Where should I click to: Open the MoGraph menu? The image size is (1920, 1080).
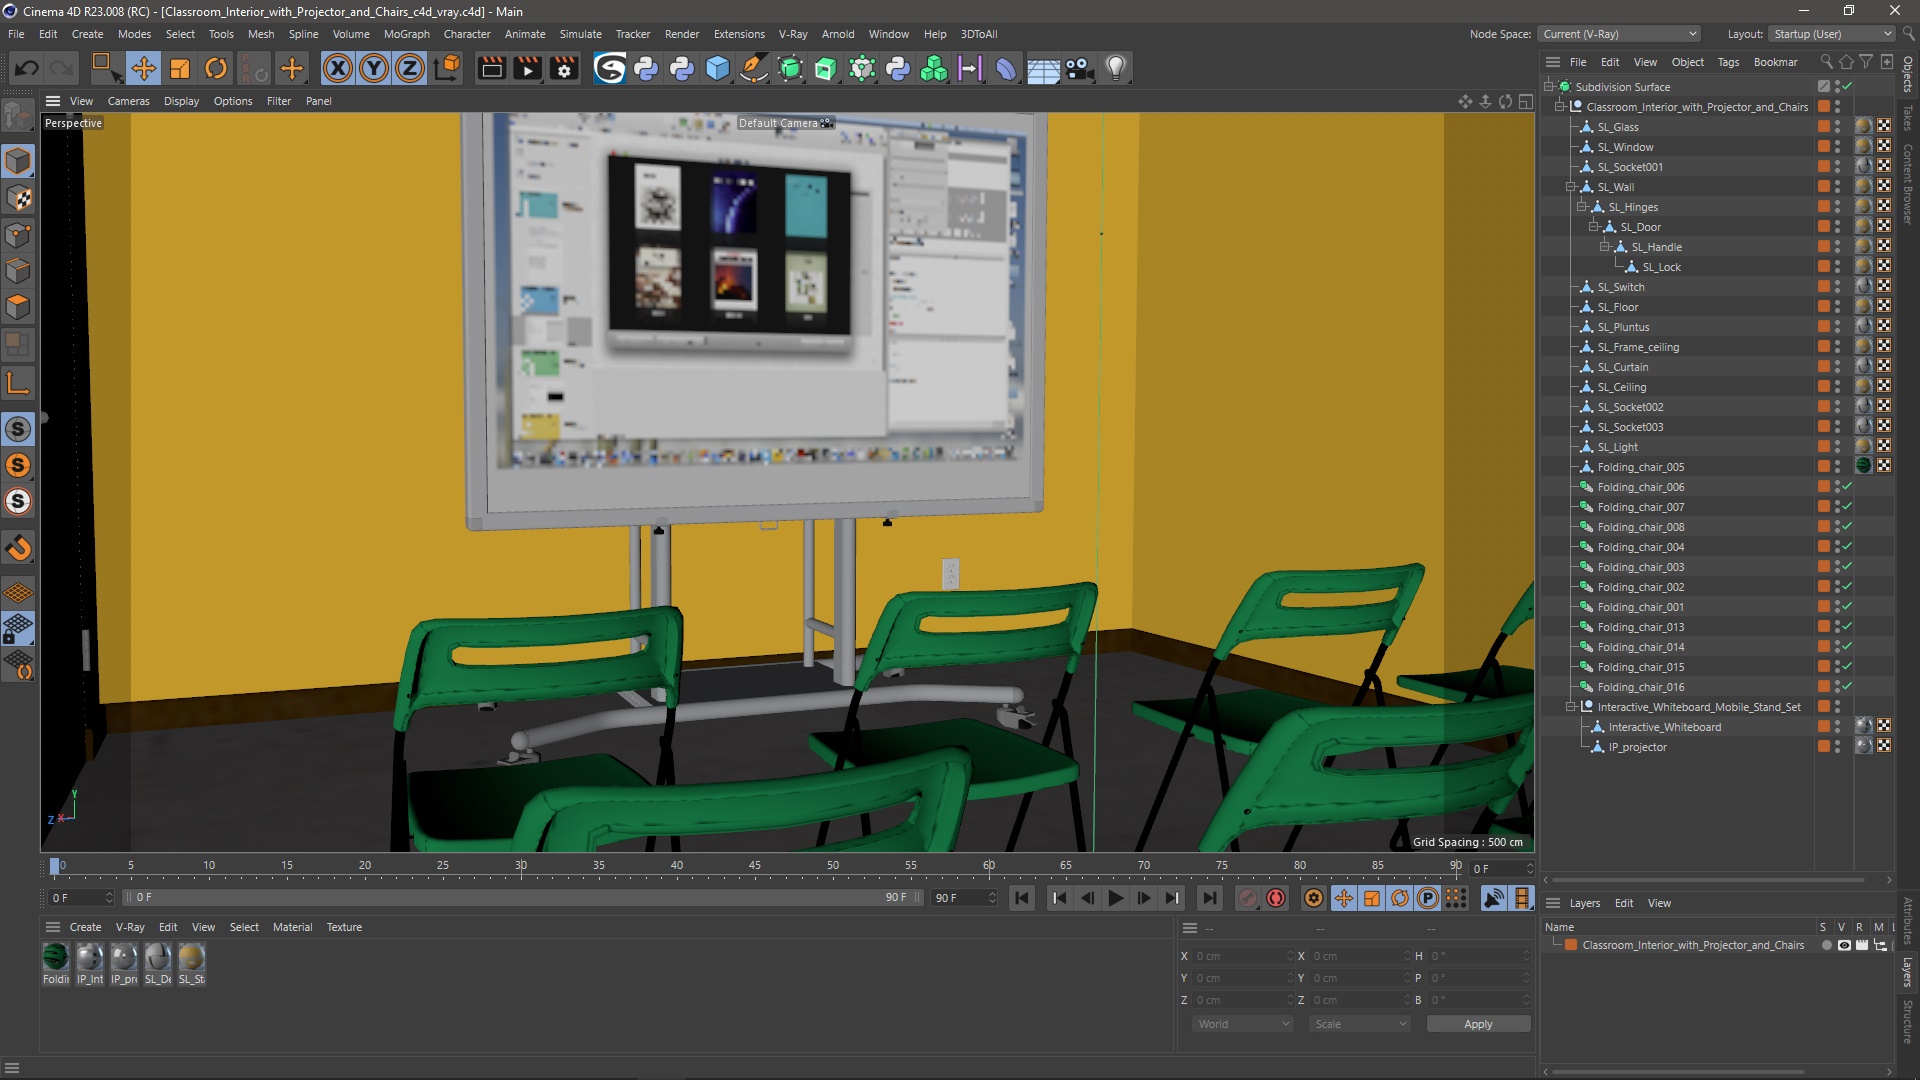click(x=406, y=34)
